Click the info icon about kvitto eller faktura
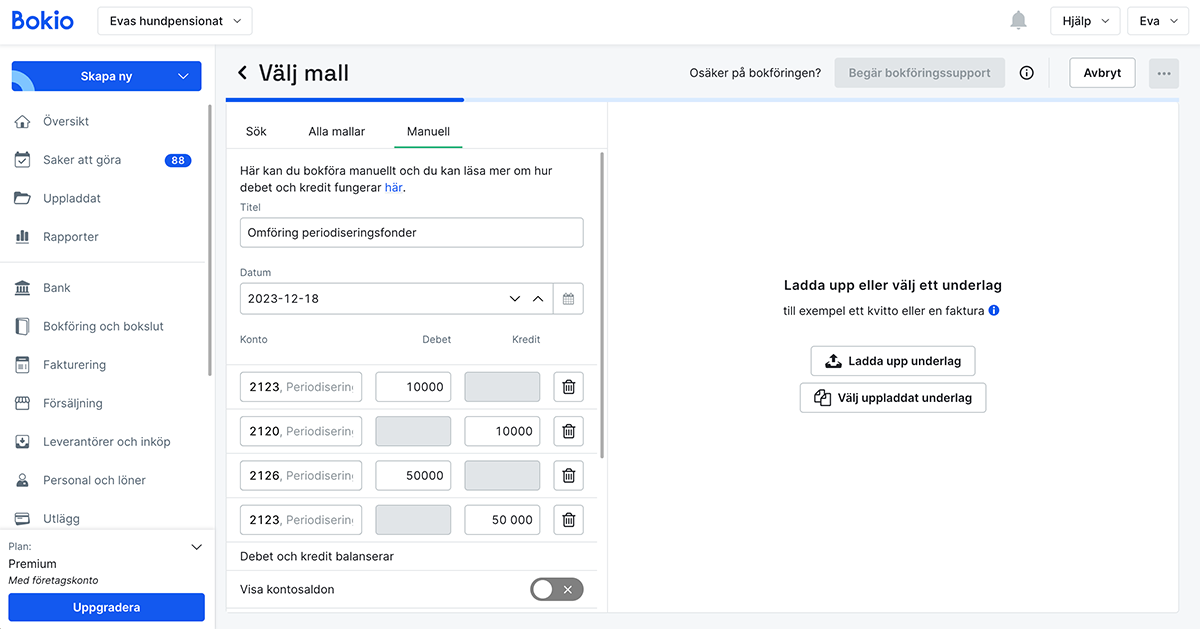The image size is (1200, 629). pos(993,310)
